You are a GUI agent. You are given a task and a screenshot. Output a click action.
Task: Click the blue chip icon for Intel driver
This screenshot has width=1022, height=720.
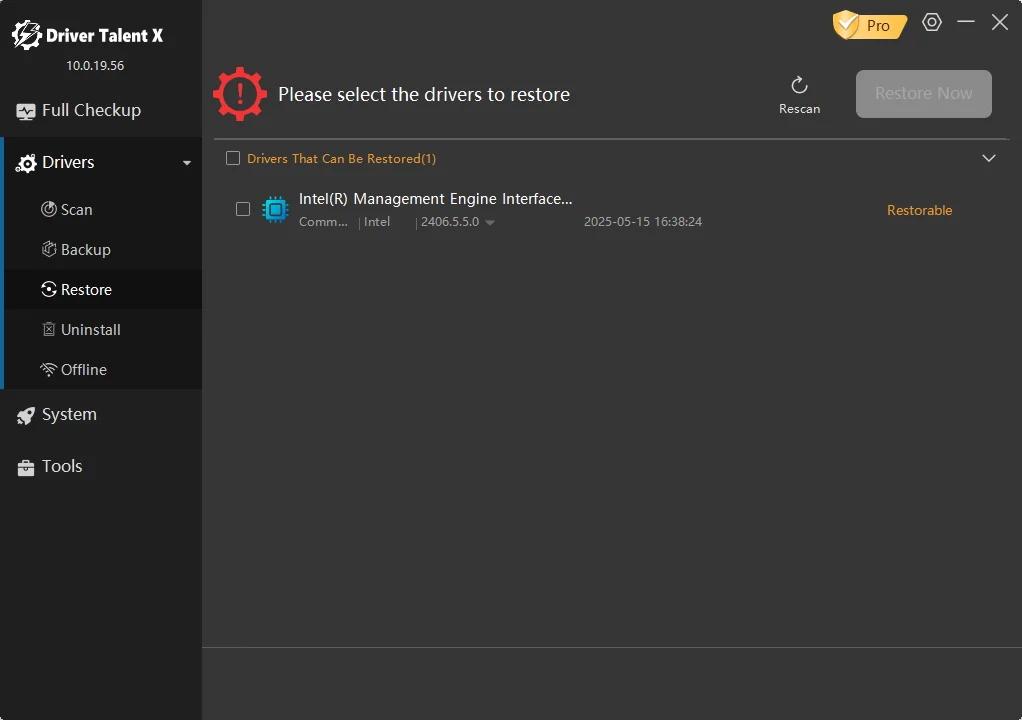pyautogui.click(x=275, y=210)
